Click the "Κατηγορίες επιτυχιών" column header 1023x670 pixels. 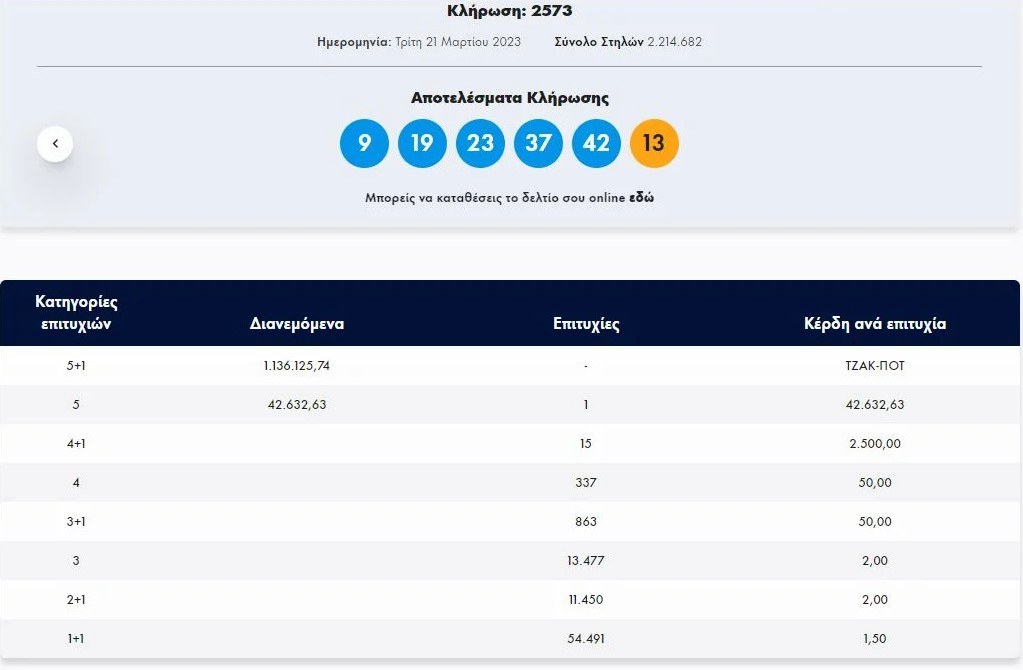coord(76,312)
